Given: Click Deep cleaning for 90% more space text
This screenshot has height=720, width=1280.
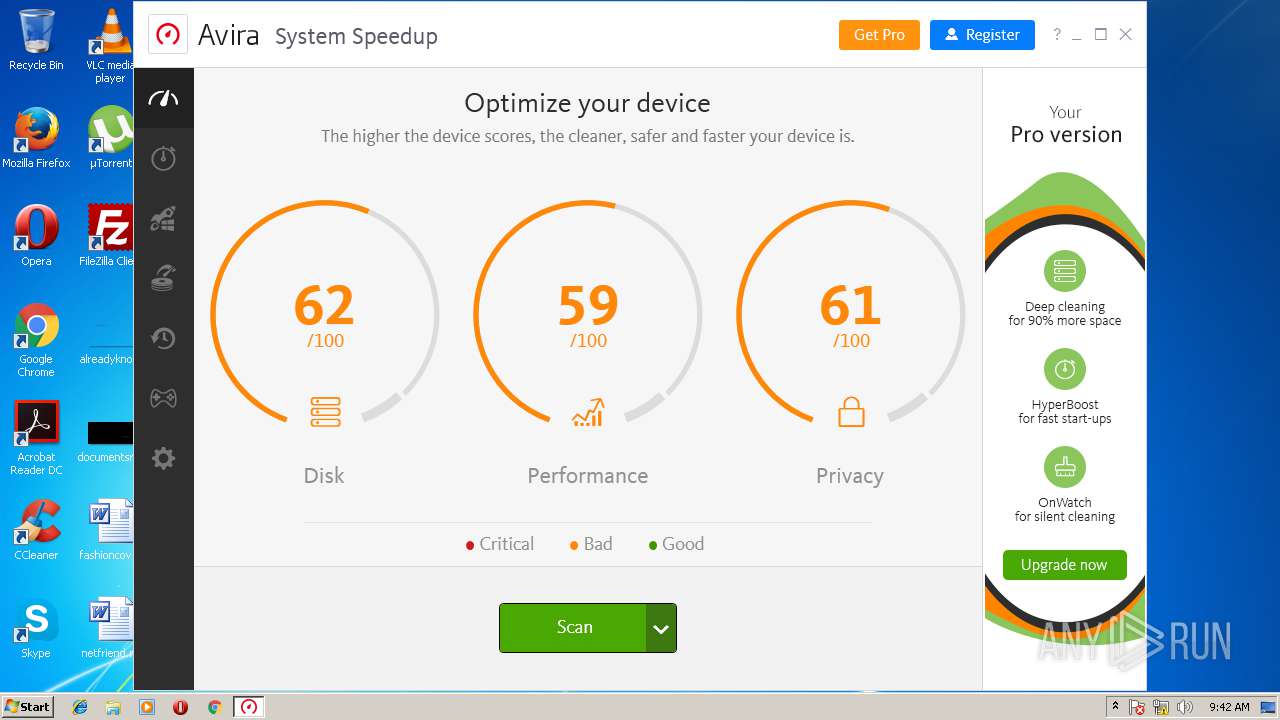Looking at the screenshot, I should coord(1065,314).
